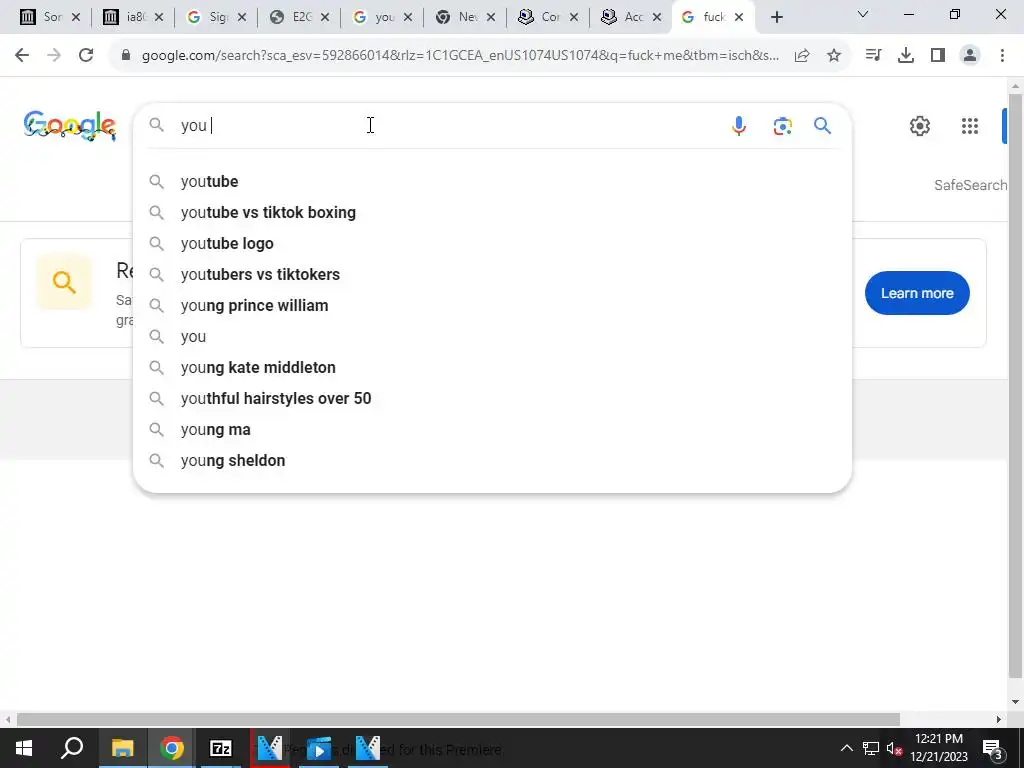
Task: Select 'youthful hairstyles over 50' suggestion
Action: [492, 398]
